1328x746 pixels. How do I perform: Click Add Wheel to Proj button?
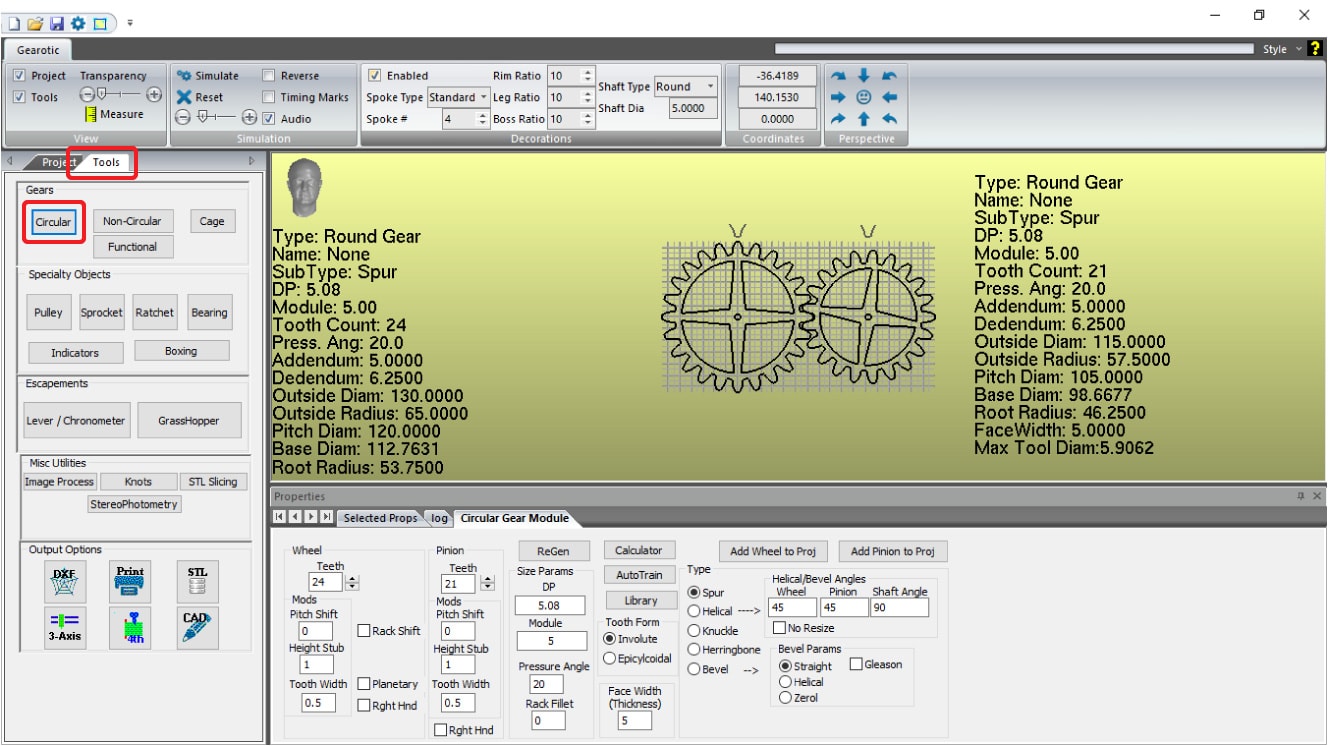[x=774, y=551]
